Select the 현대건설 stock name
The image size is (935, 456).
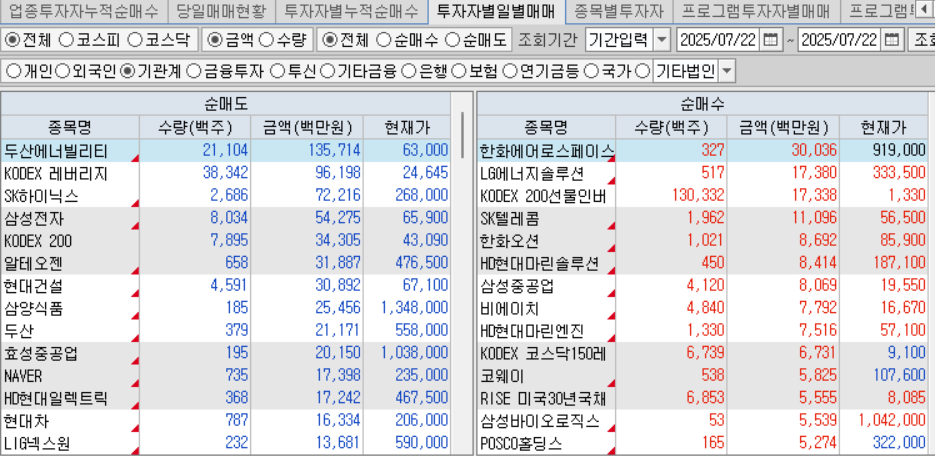[33, 286]
